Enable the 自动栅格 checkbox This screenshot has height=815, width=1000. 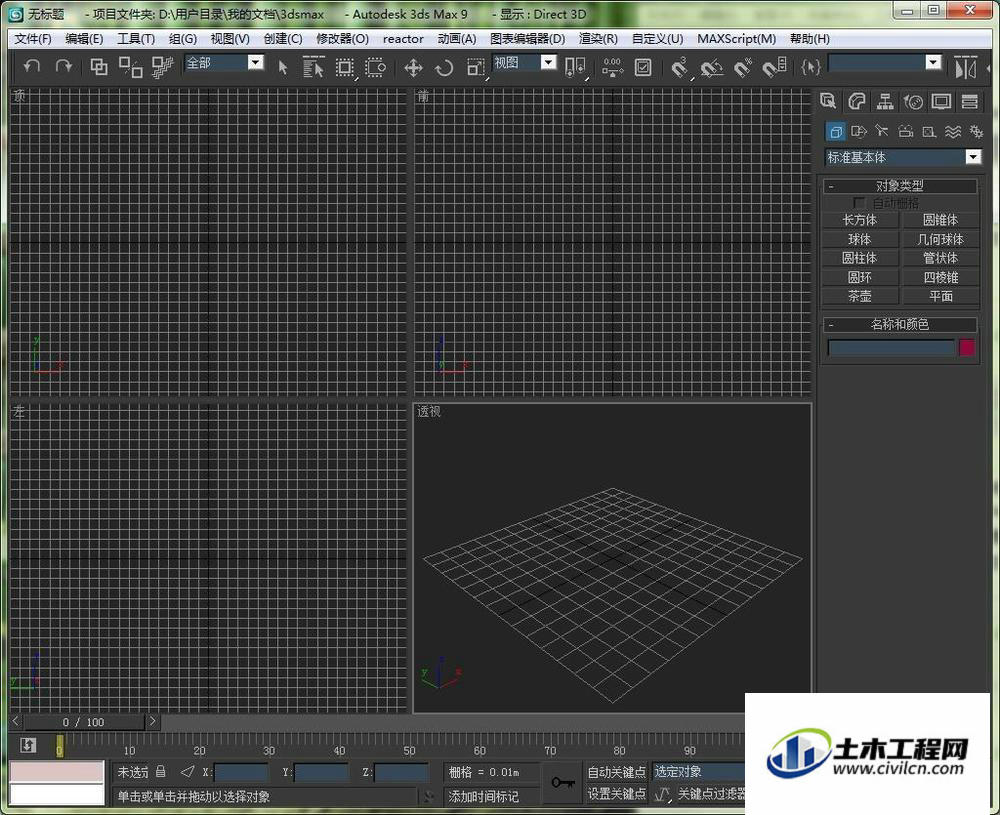pyautogui.click(x=859, y=203)
